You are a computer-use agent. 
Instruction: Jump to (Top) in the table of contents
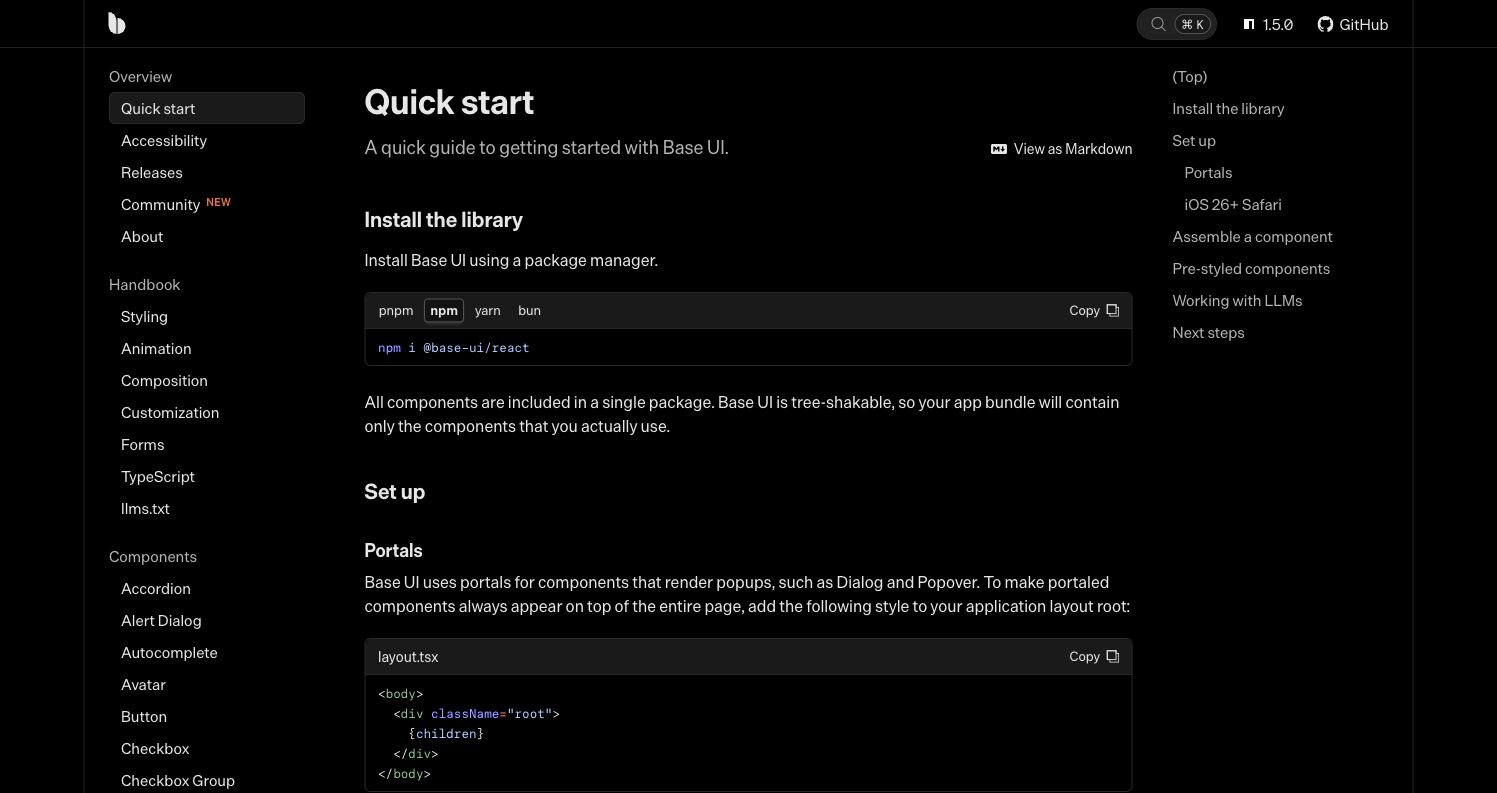tap(1190, 77)
